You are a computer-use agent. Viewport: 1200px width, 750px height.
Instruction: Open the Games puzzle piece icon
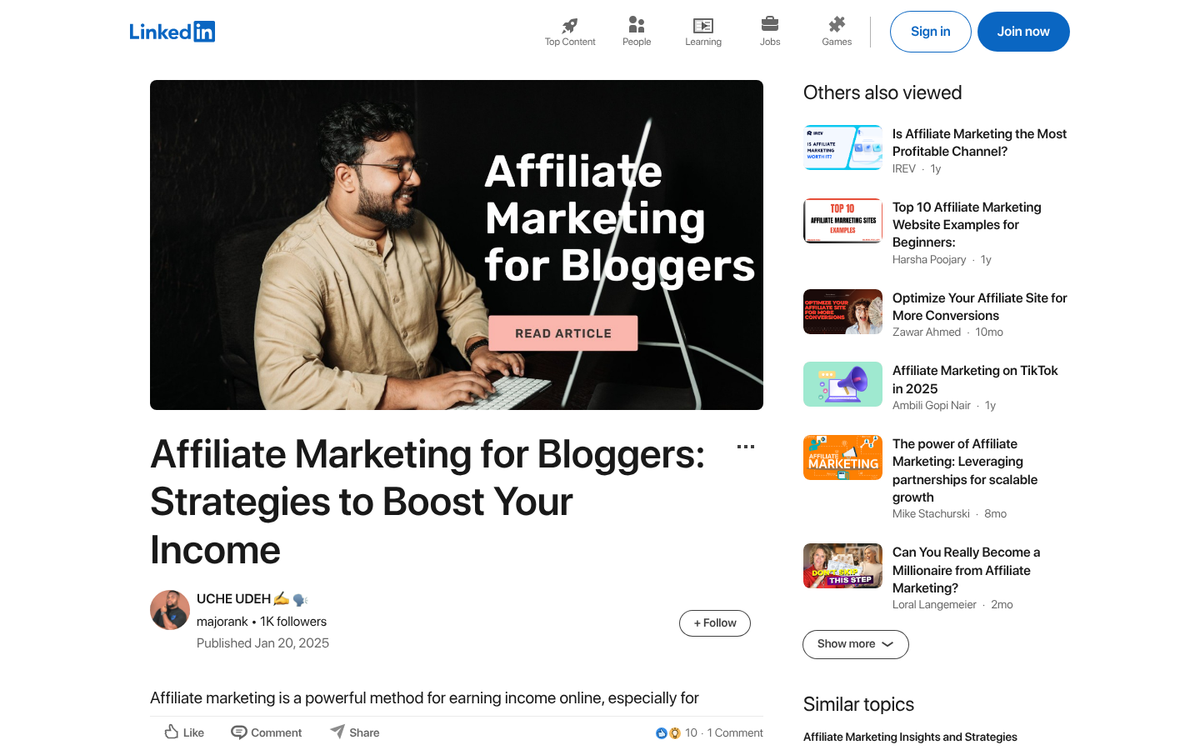click(837, 24)
